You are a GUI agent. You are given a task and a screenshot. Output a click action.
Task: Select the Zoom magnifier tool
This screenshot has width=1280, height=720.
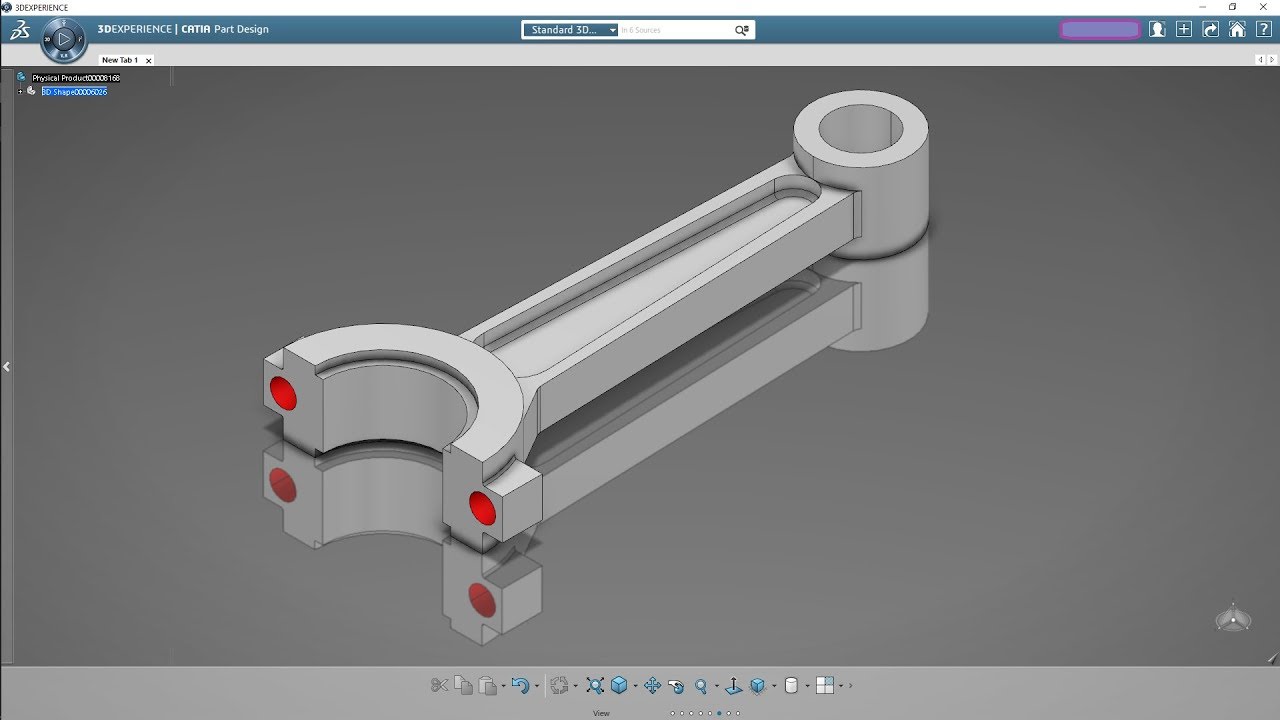(701, 686)
